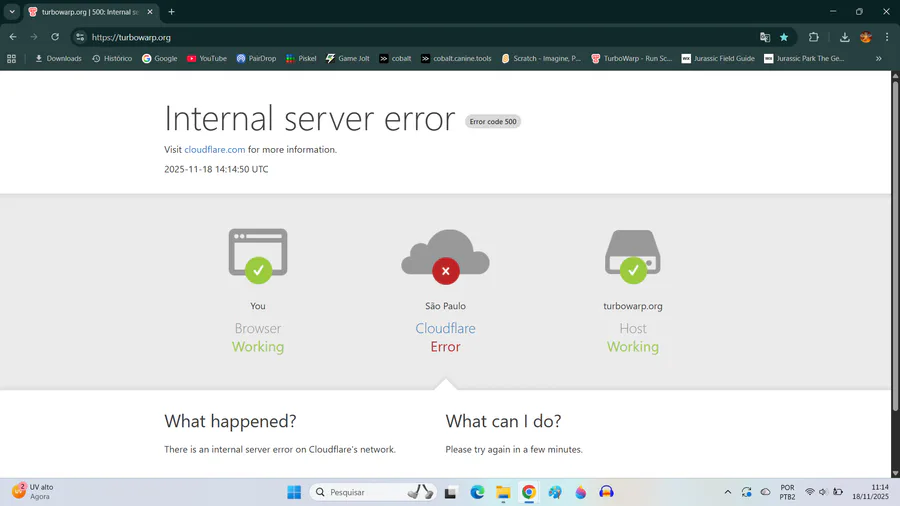900x506 pixels.
Task: Launch Microsoft Edge from taskbar
Action: click(x=477, y=492)
